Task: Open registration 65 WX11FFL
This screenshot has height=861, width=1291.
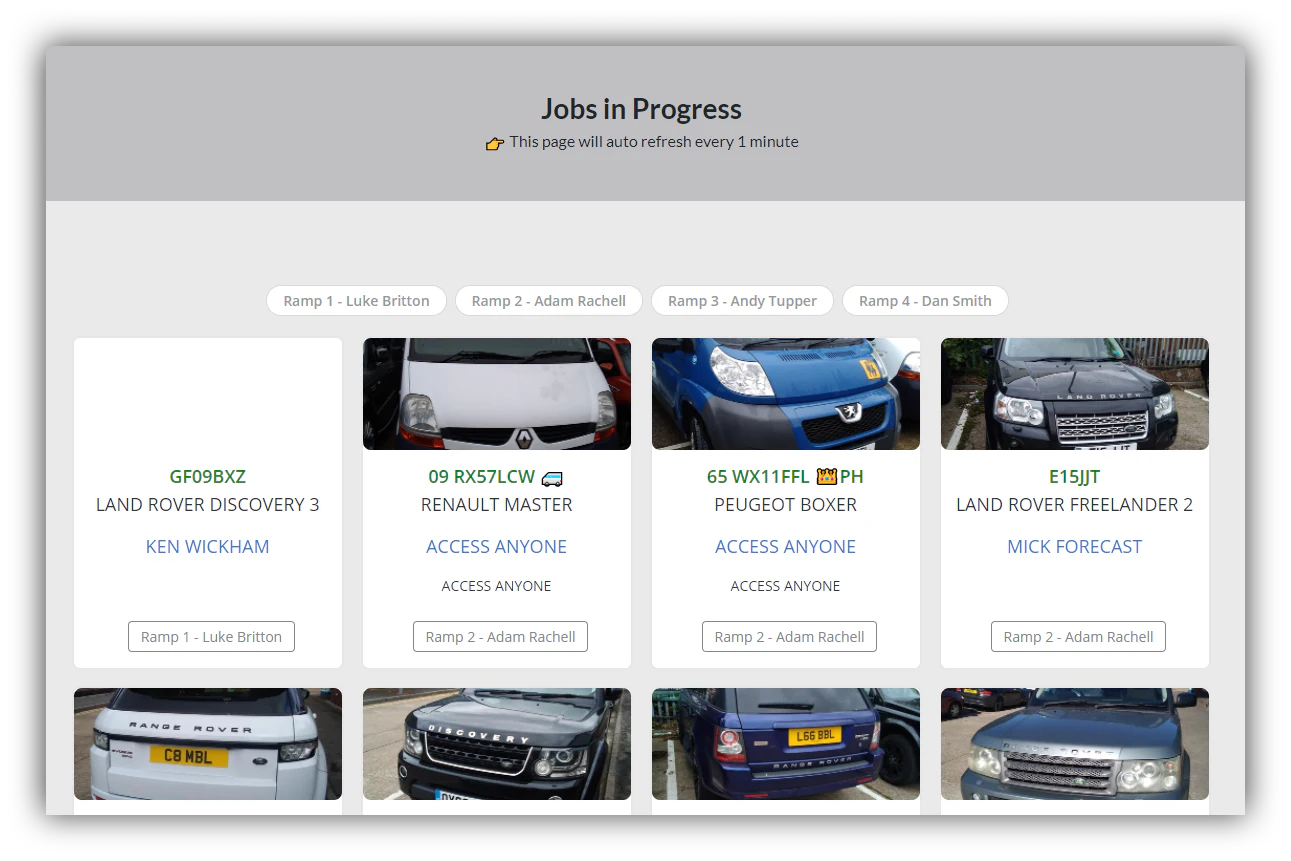Action: (x=759, y=477)
